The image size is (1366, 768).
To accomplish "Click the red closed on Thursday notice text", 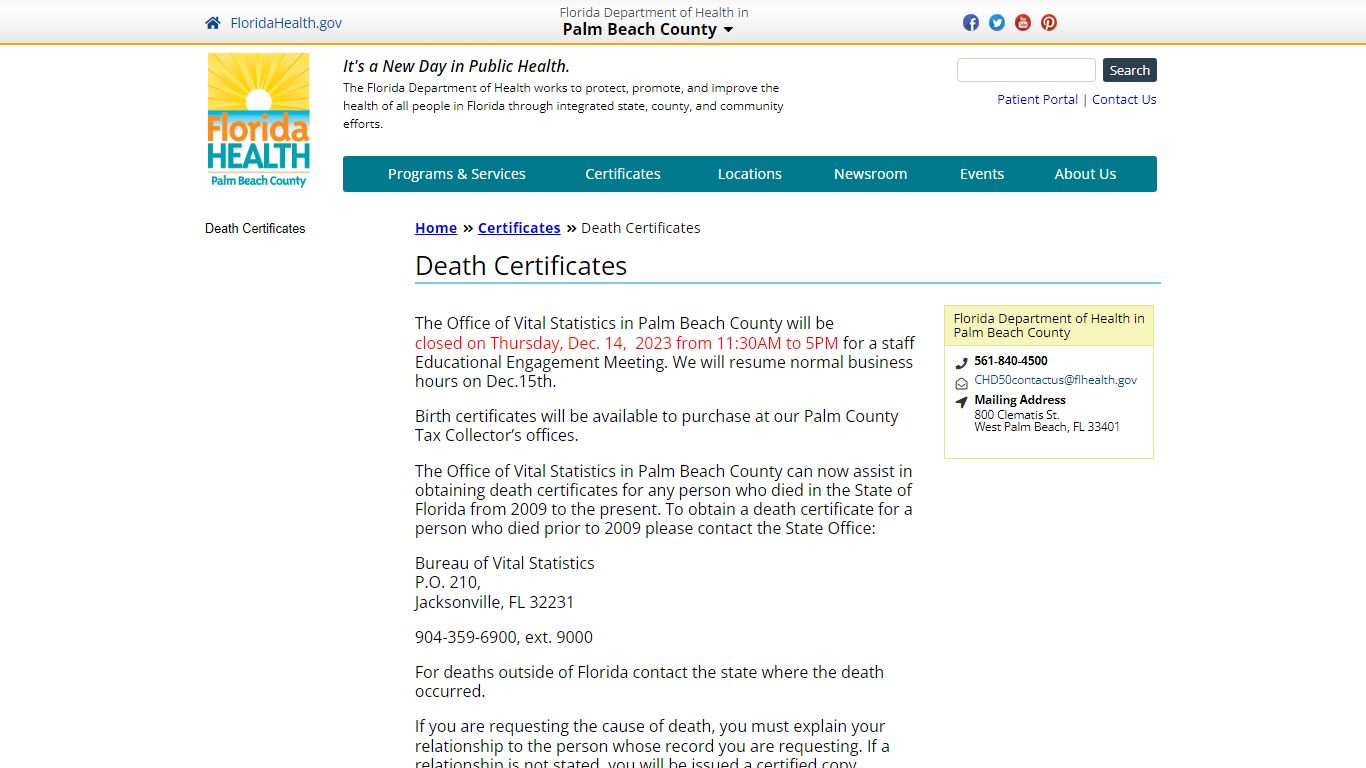I will pos(627,343).
